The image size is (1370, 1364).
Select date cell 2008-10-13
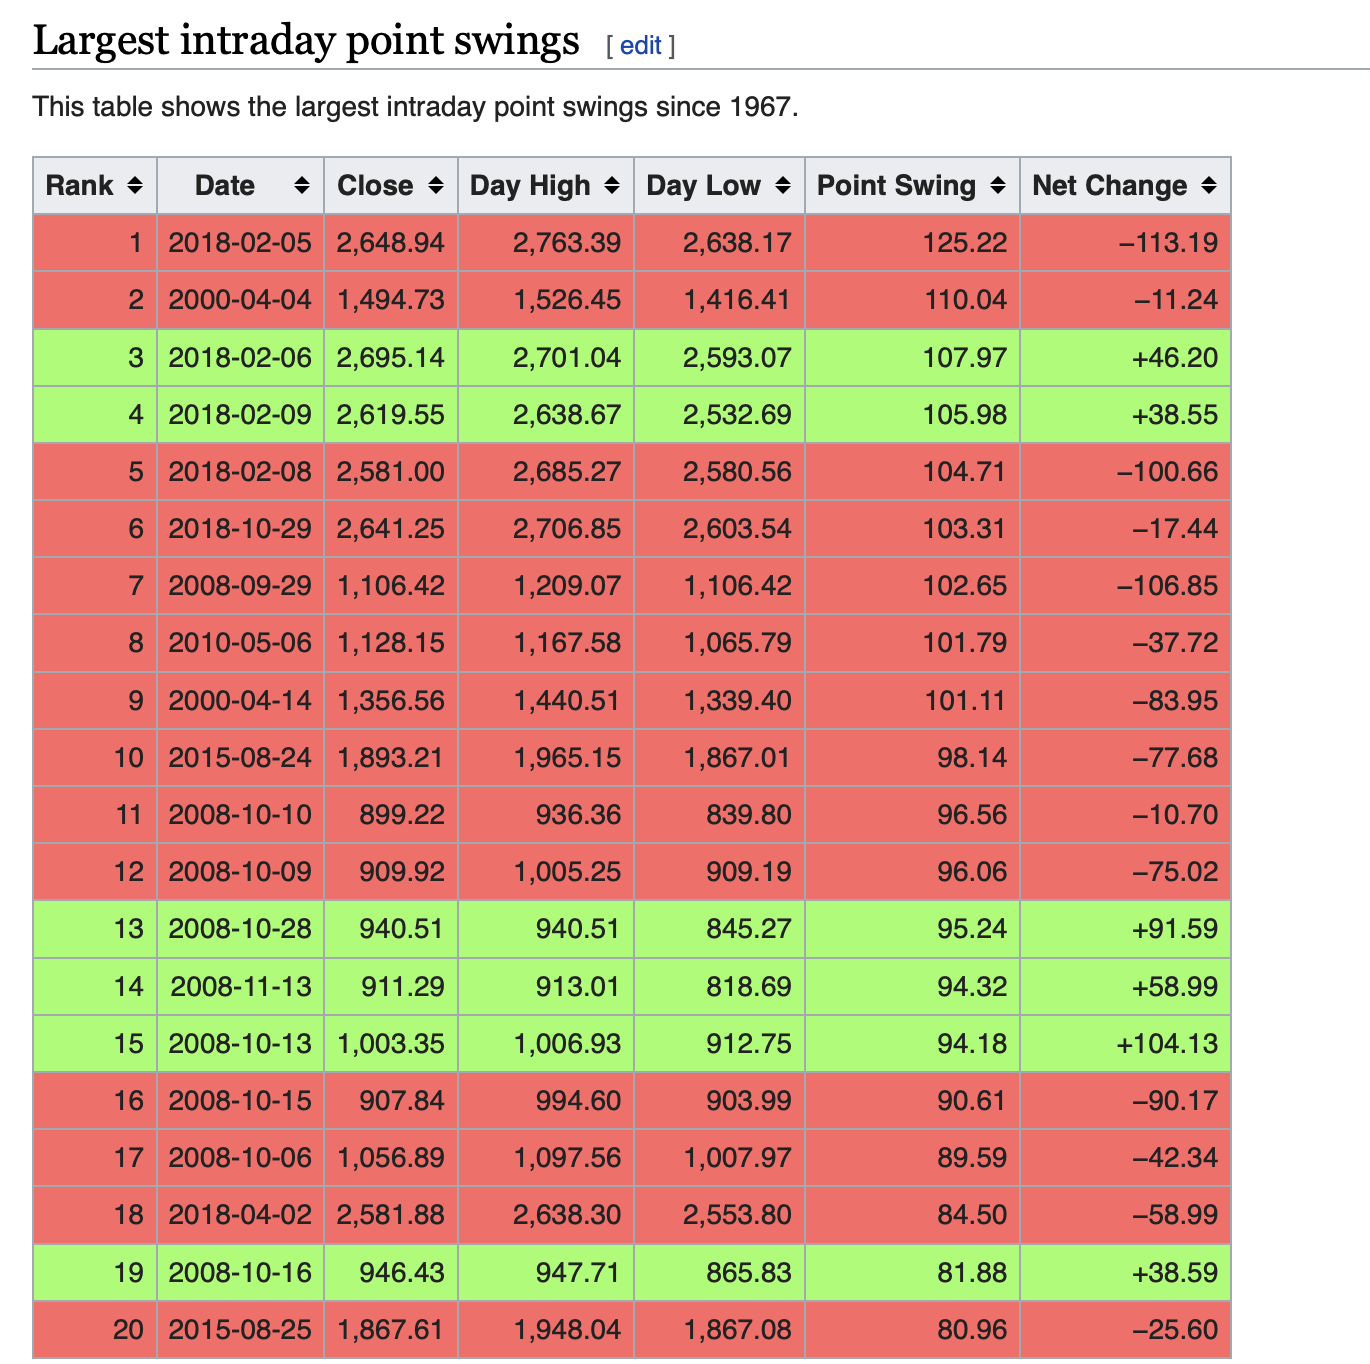[240, 1044]
